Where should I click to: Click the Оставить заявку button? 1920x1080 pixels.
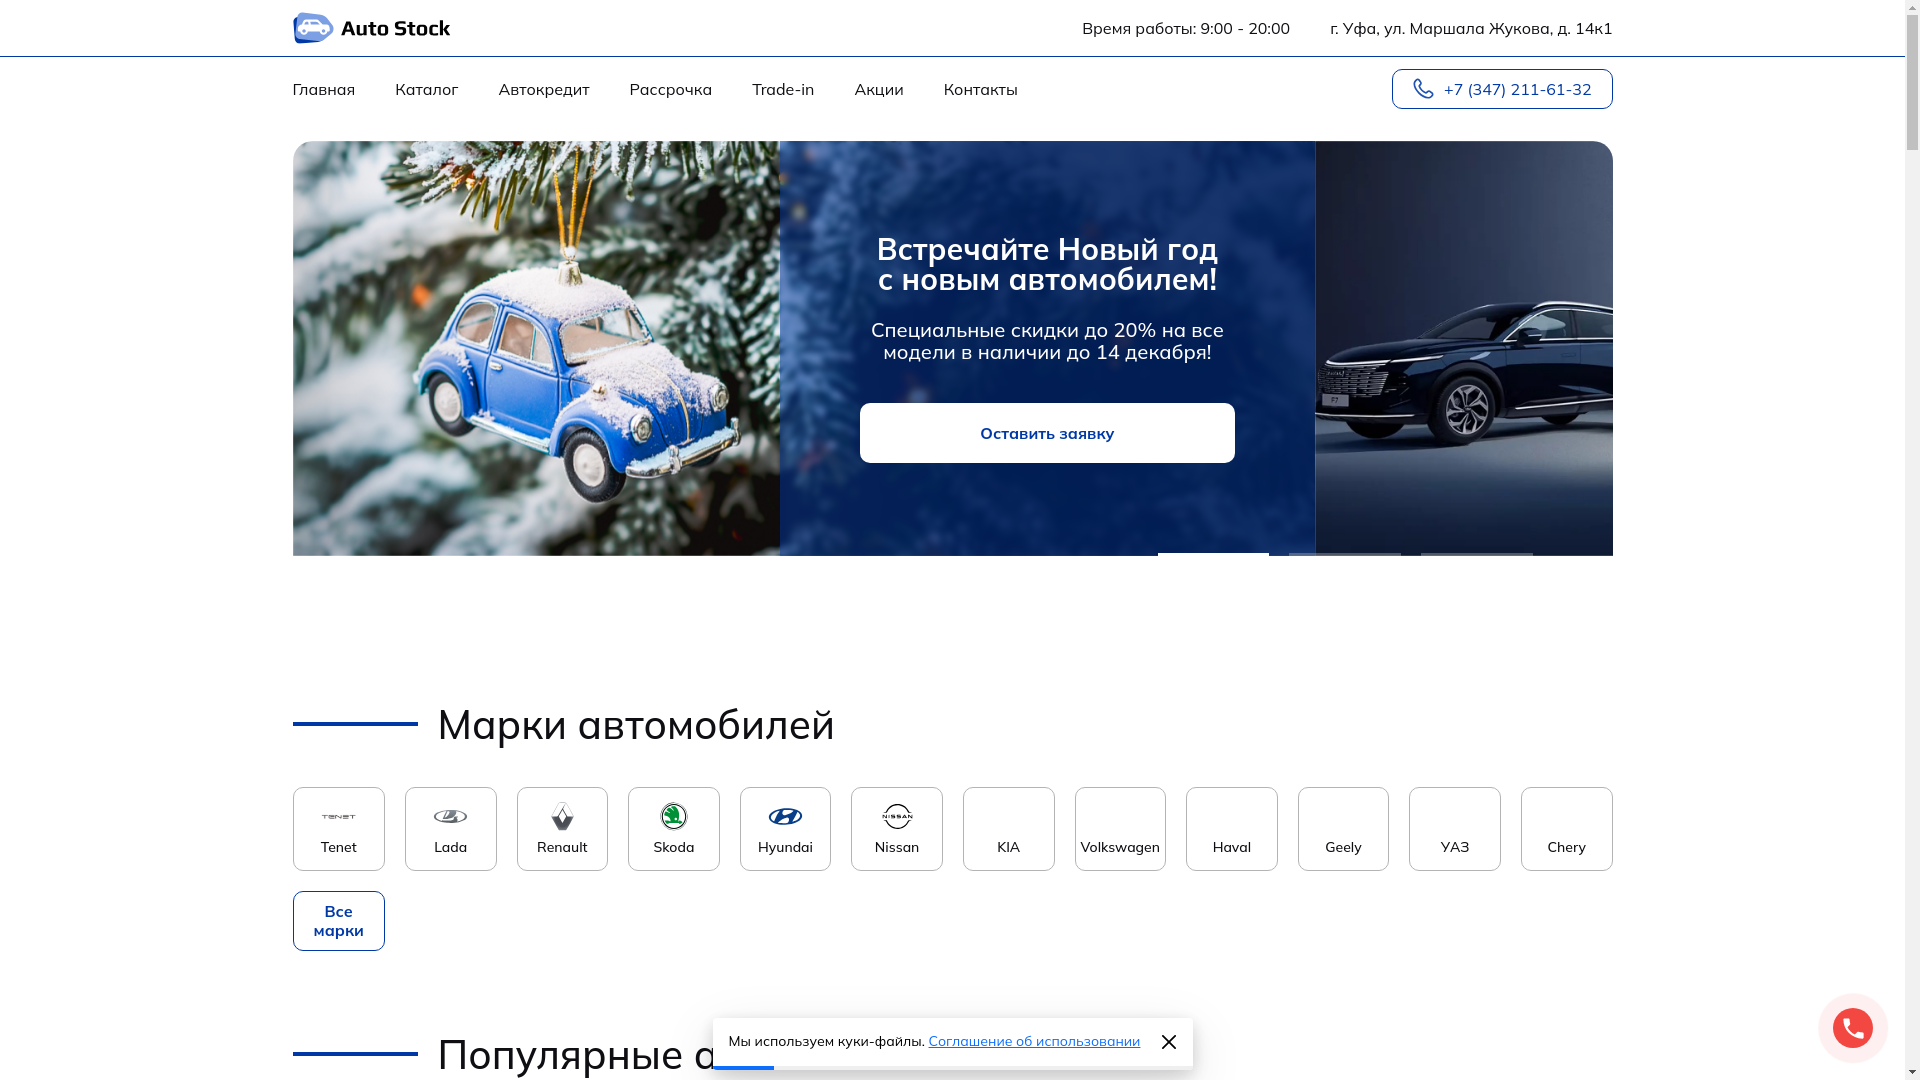click(x=1047, y=433)
